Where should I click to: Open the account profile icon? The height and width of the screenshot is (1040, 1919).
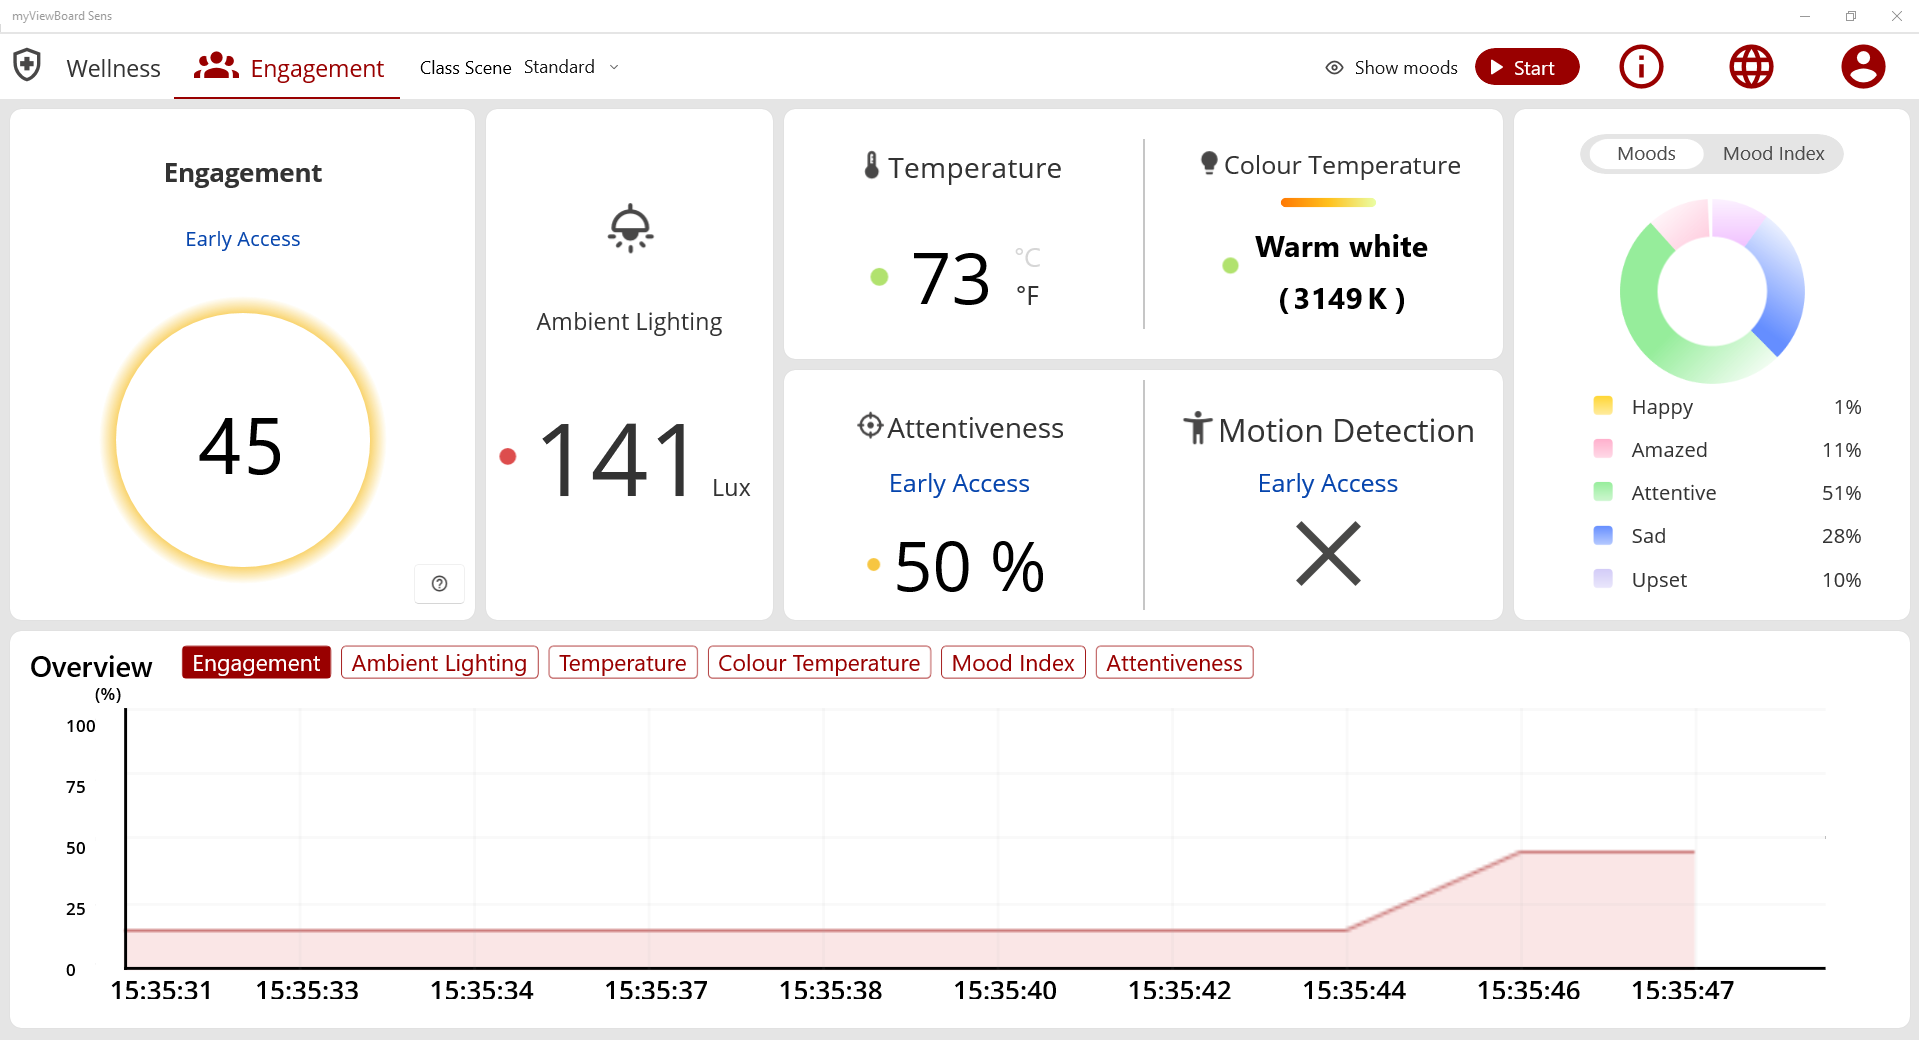(x=1862, y=66)
